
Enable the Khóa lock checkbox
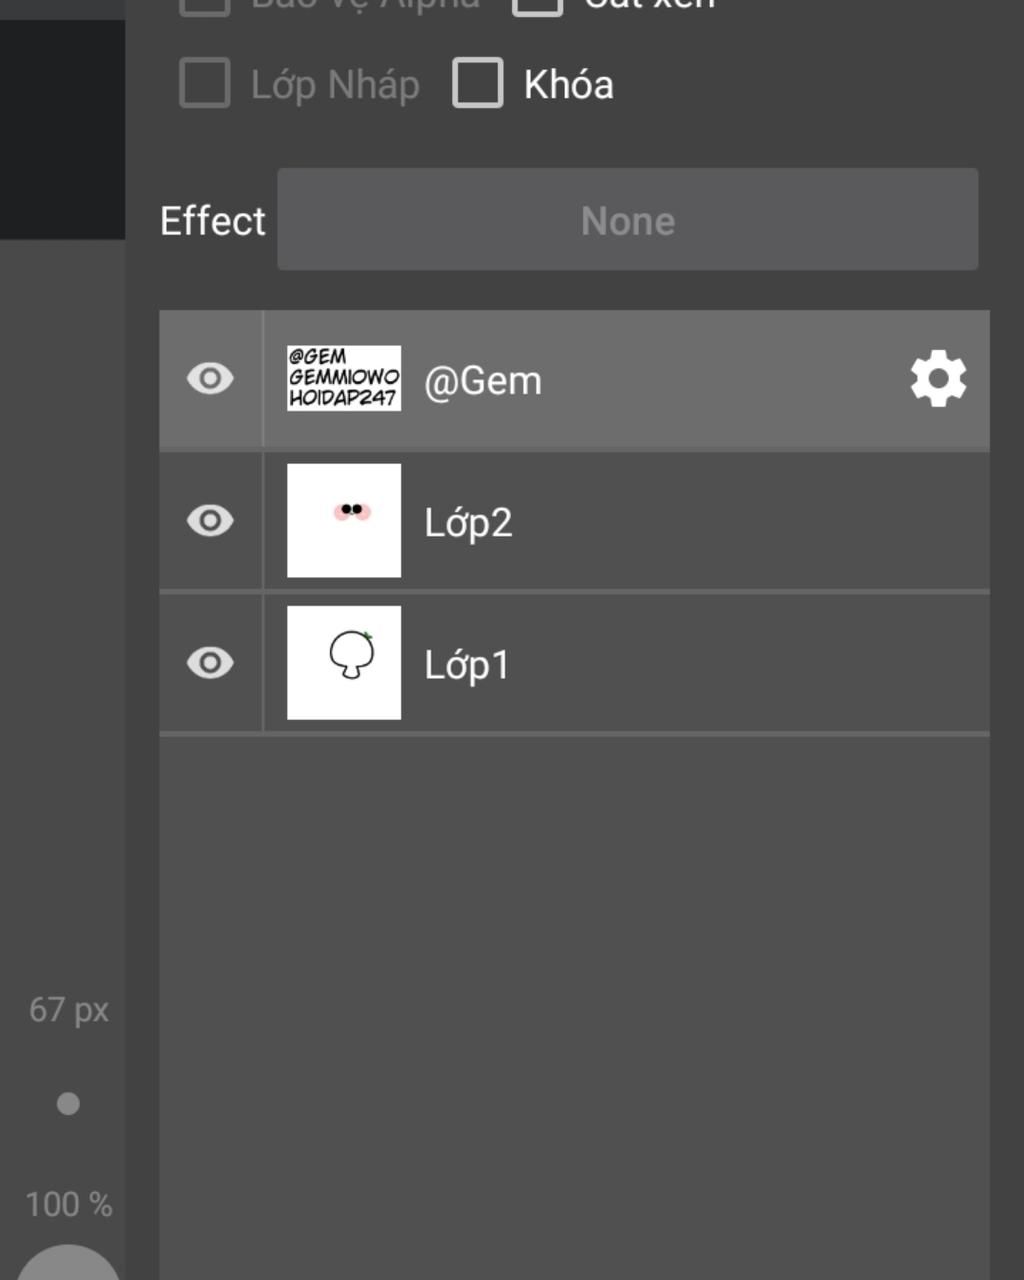(478, 83)
